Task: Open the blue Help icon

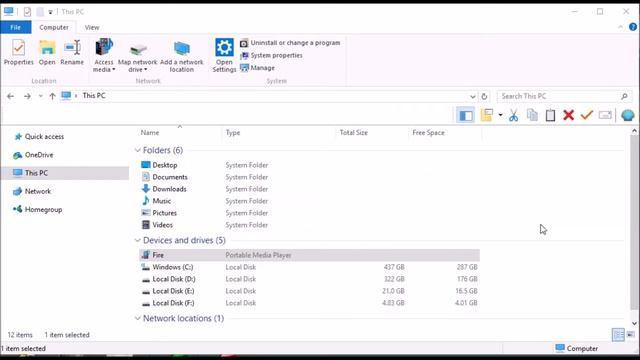Action: [x=633, y=27]
